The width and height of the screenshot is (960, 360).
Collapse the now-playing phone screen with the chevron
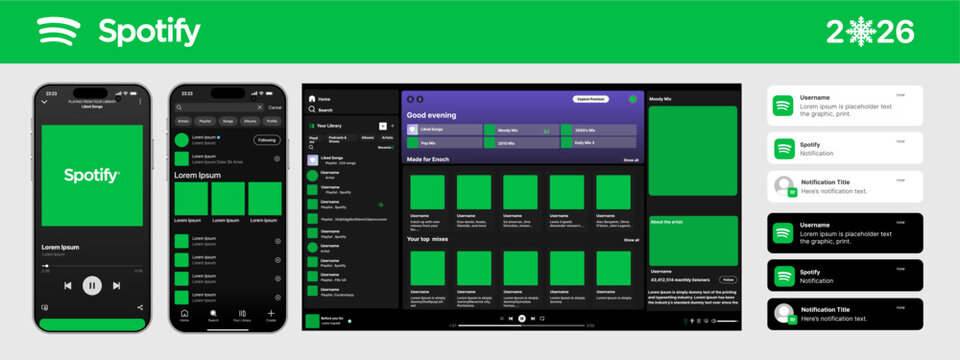pos(44,102)
